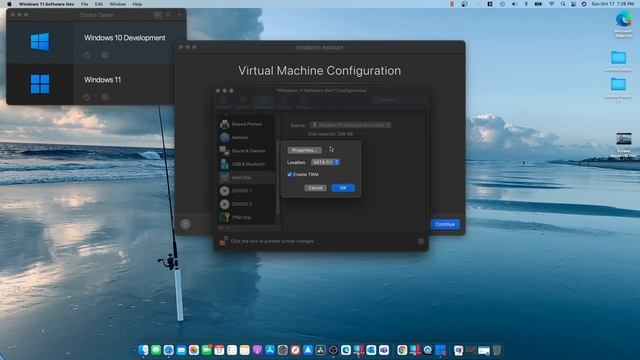Click the add device plus button
This screenshot has height=360, width=640.
pos(222,228)
